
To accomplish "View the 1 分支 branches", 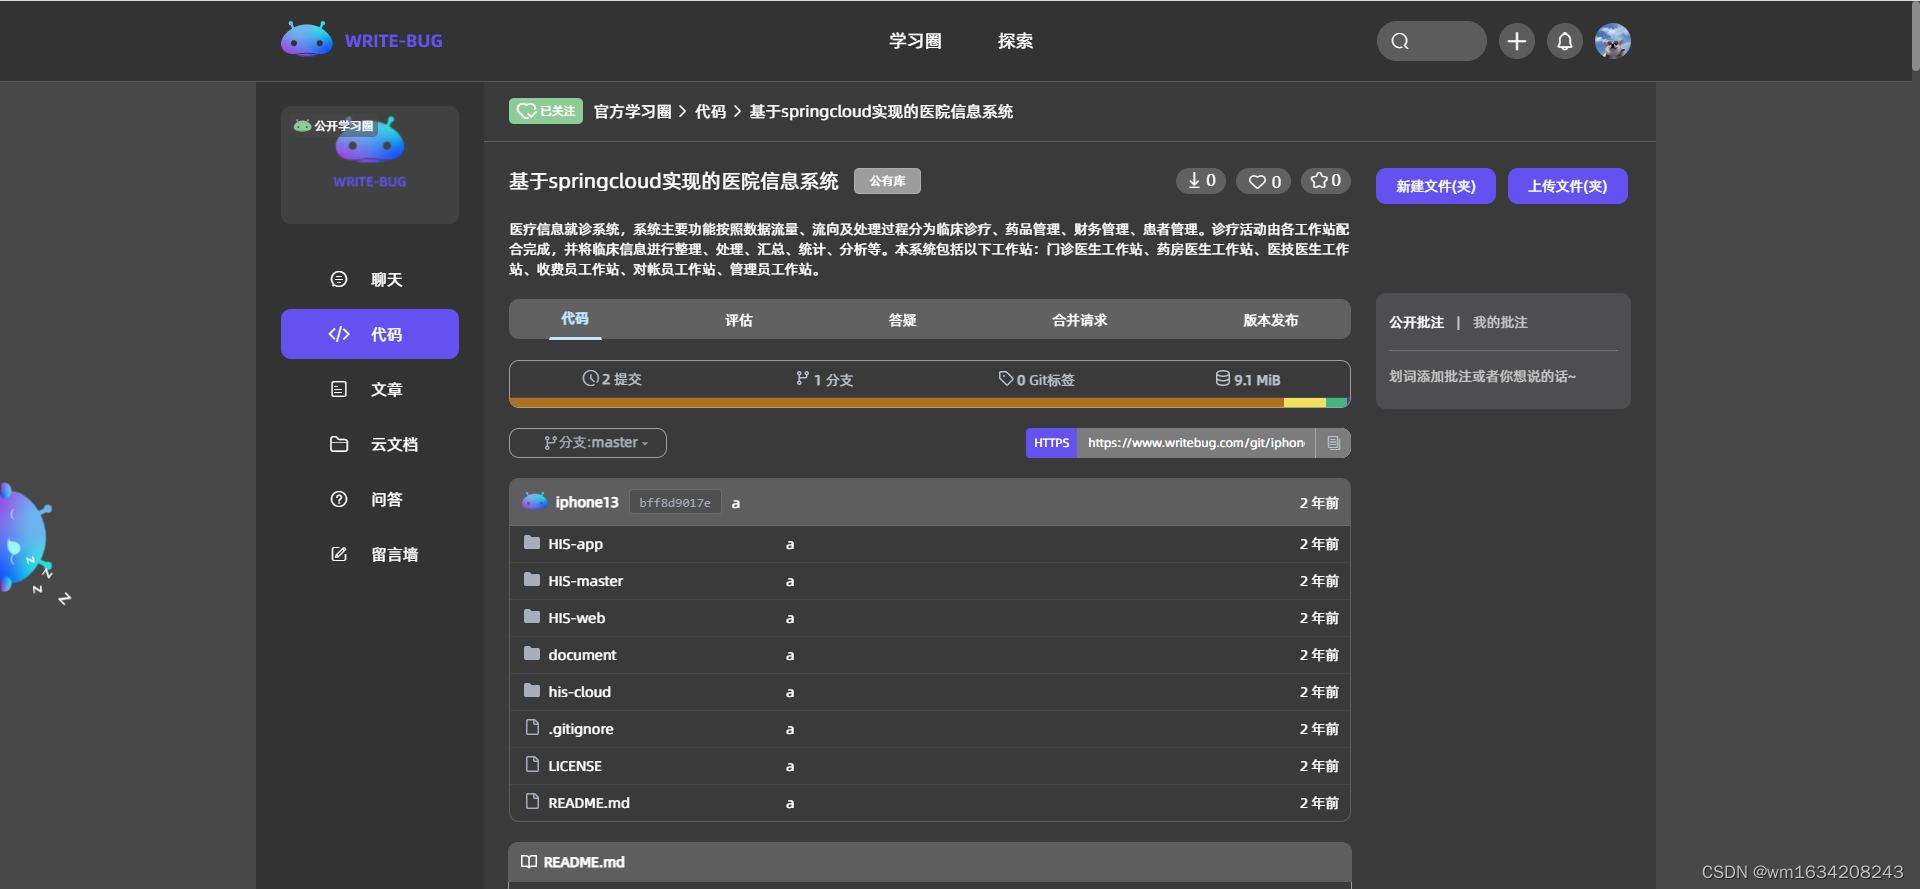I will [x=824, y=379].
